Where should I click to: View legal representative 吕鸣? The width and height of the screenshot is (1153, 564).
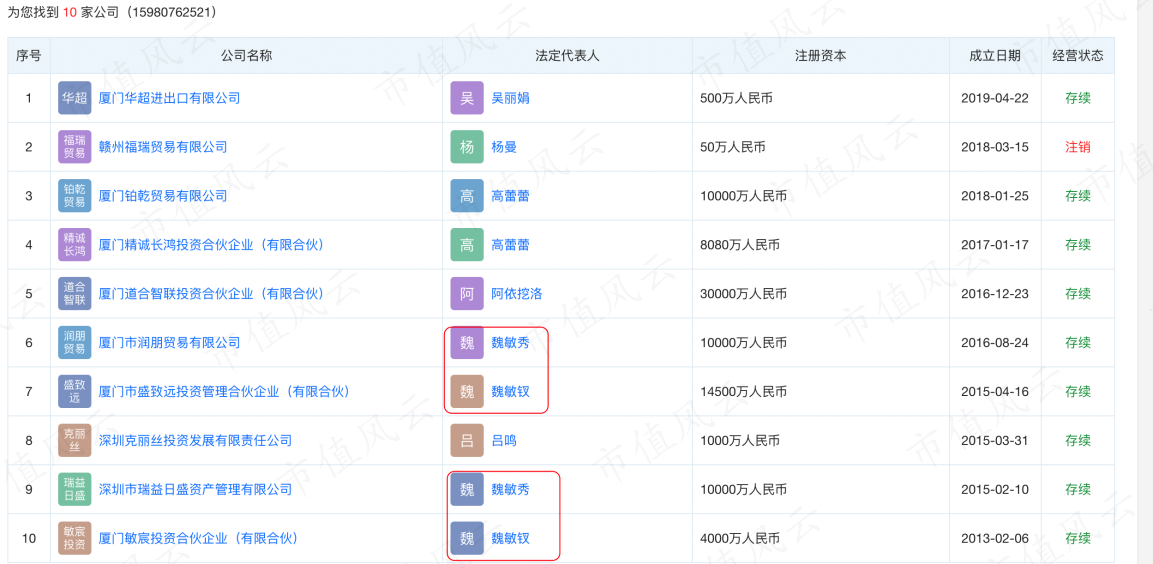click(x=504, y=440)
